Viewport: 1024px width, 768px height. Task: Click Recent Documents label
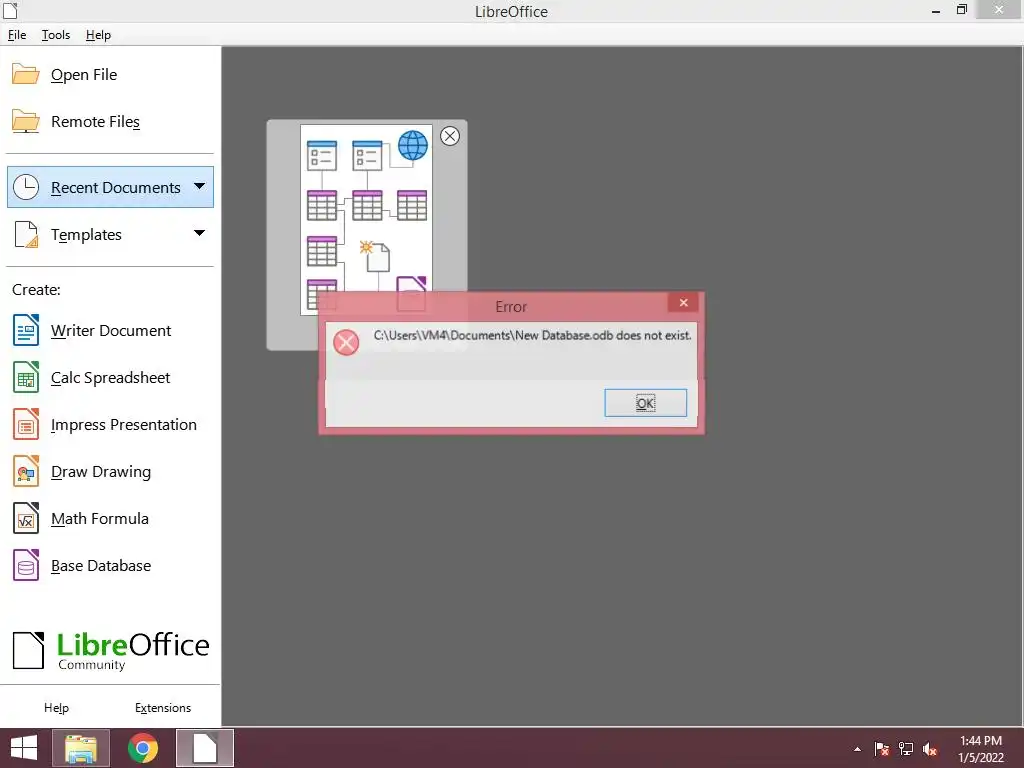[x=116, y=187]
